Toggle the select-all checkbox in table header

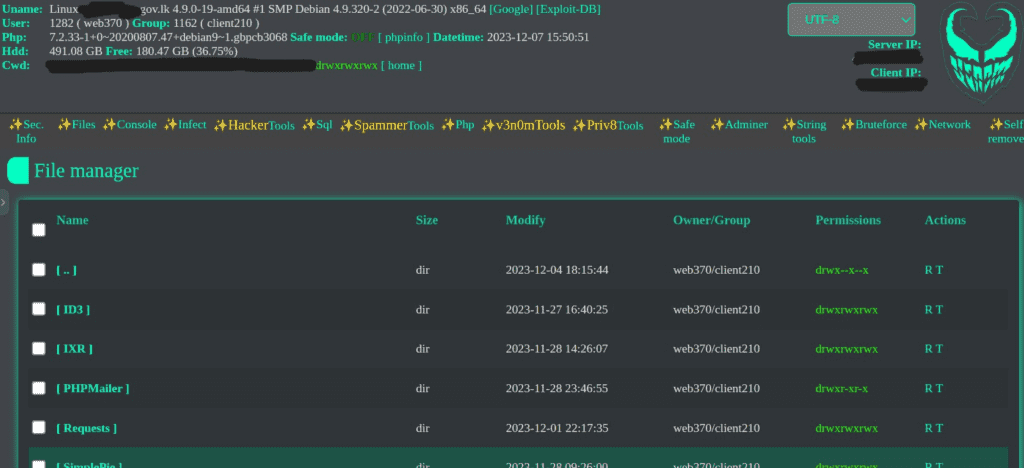click(x=39, y=230)
